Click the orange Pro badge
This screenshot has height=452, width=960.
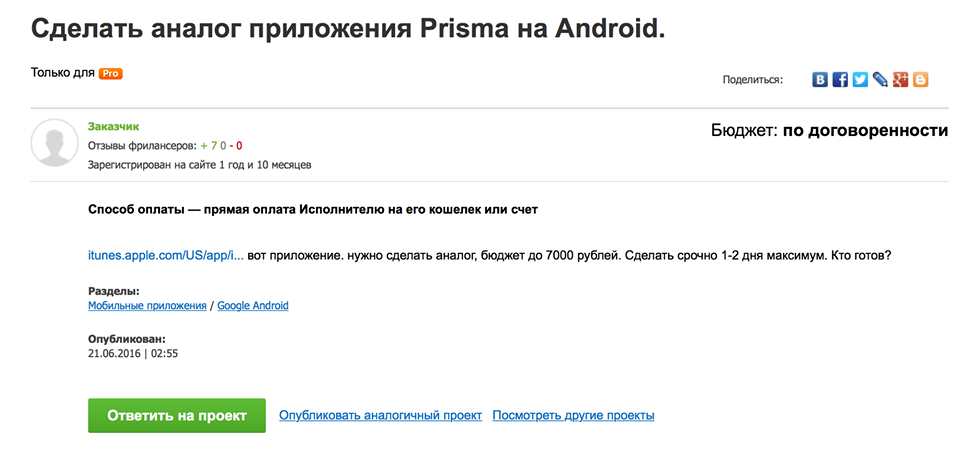111,73
